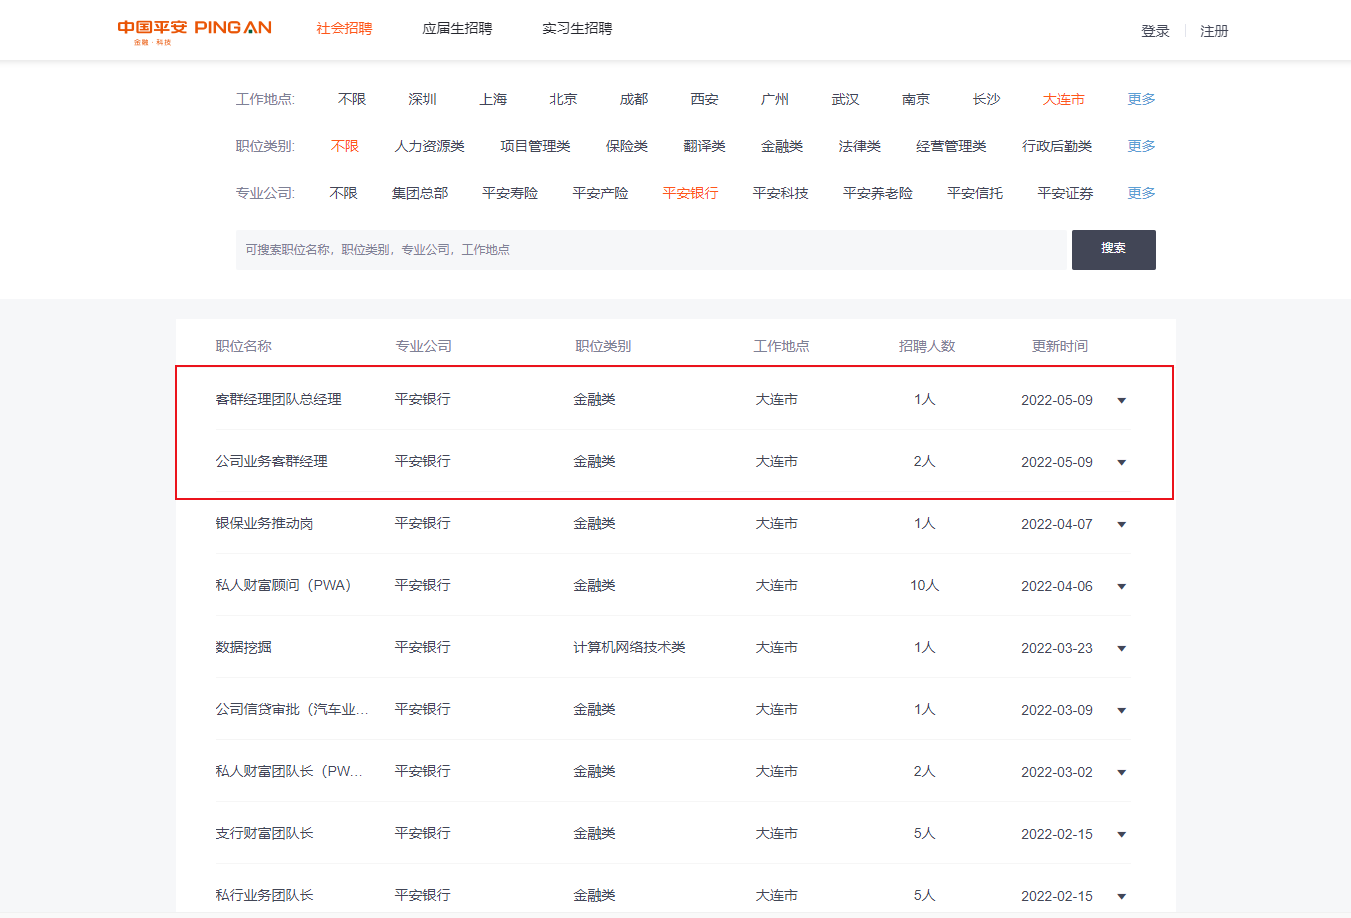The height and width of the screenshot is (918, 1351).
Task: Expand the 私人财富顾问（PWA）row arrow
Action: (x=1121, y=587)
